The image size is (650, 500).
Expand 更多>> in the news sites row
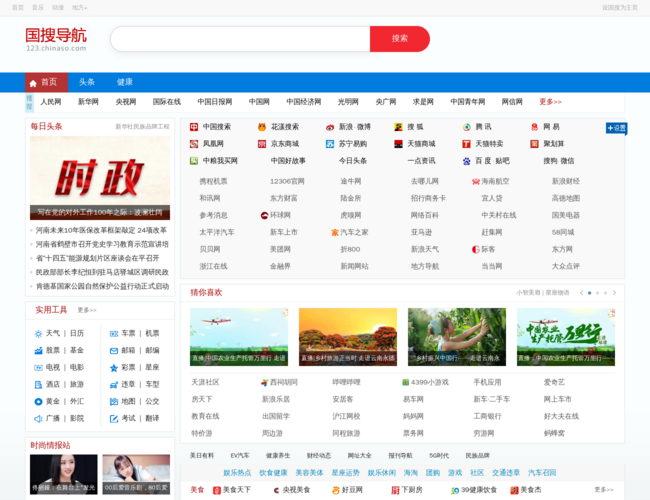(x=550, y=102)
